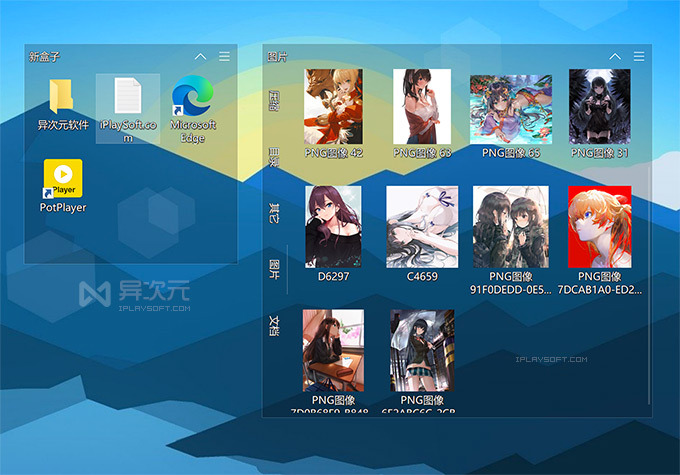Switch to the 压缩 vertical tab
Image resolution: width=680 pixels, height=475 pixels.
point(274,101)
